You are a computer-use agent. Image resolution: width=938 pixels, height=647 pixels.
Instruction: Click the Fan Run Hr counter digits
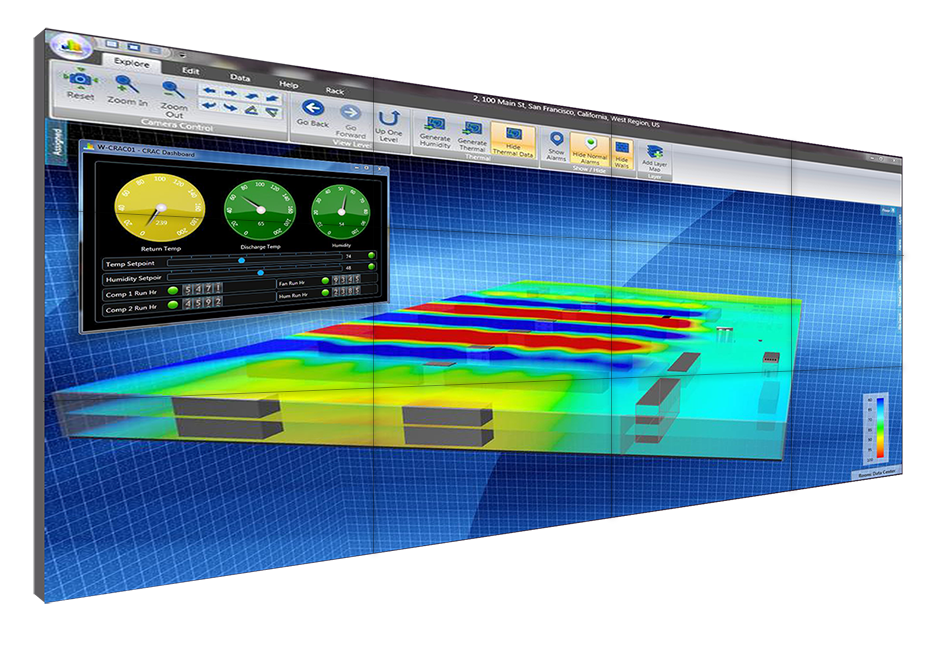click(346, 280)
